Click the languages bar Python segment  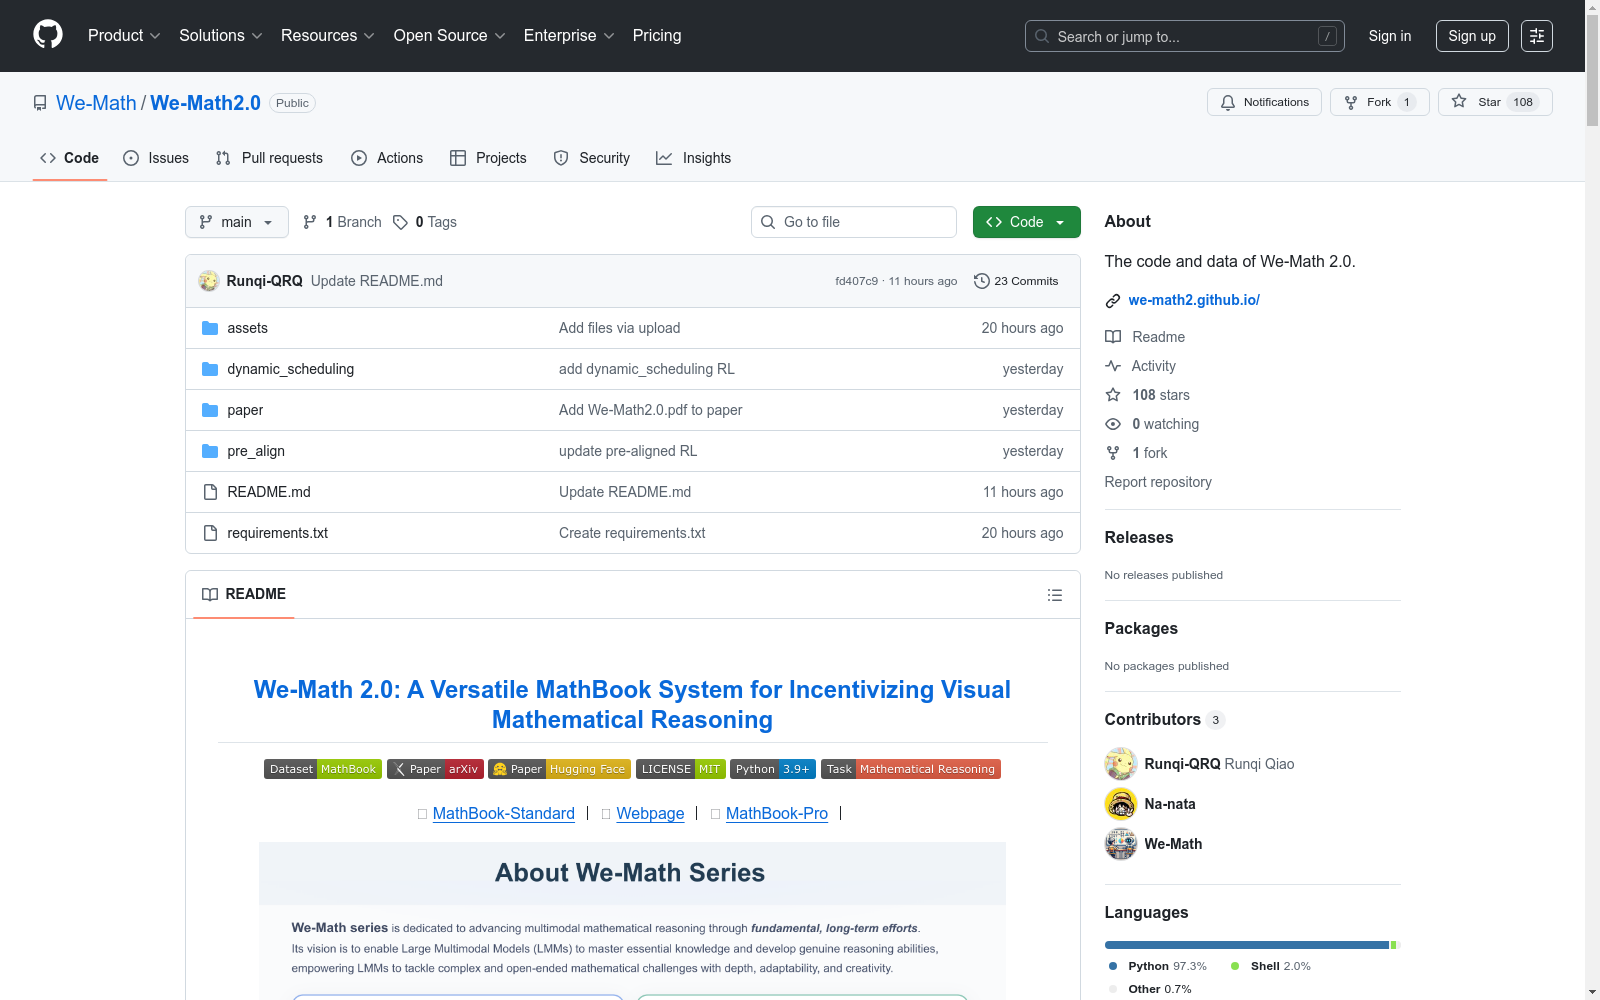click(x=1247, y=945)
